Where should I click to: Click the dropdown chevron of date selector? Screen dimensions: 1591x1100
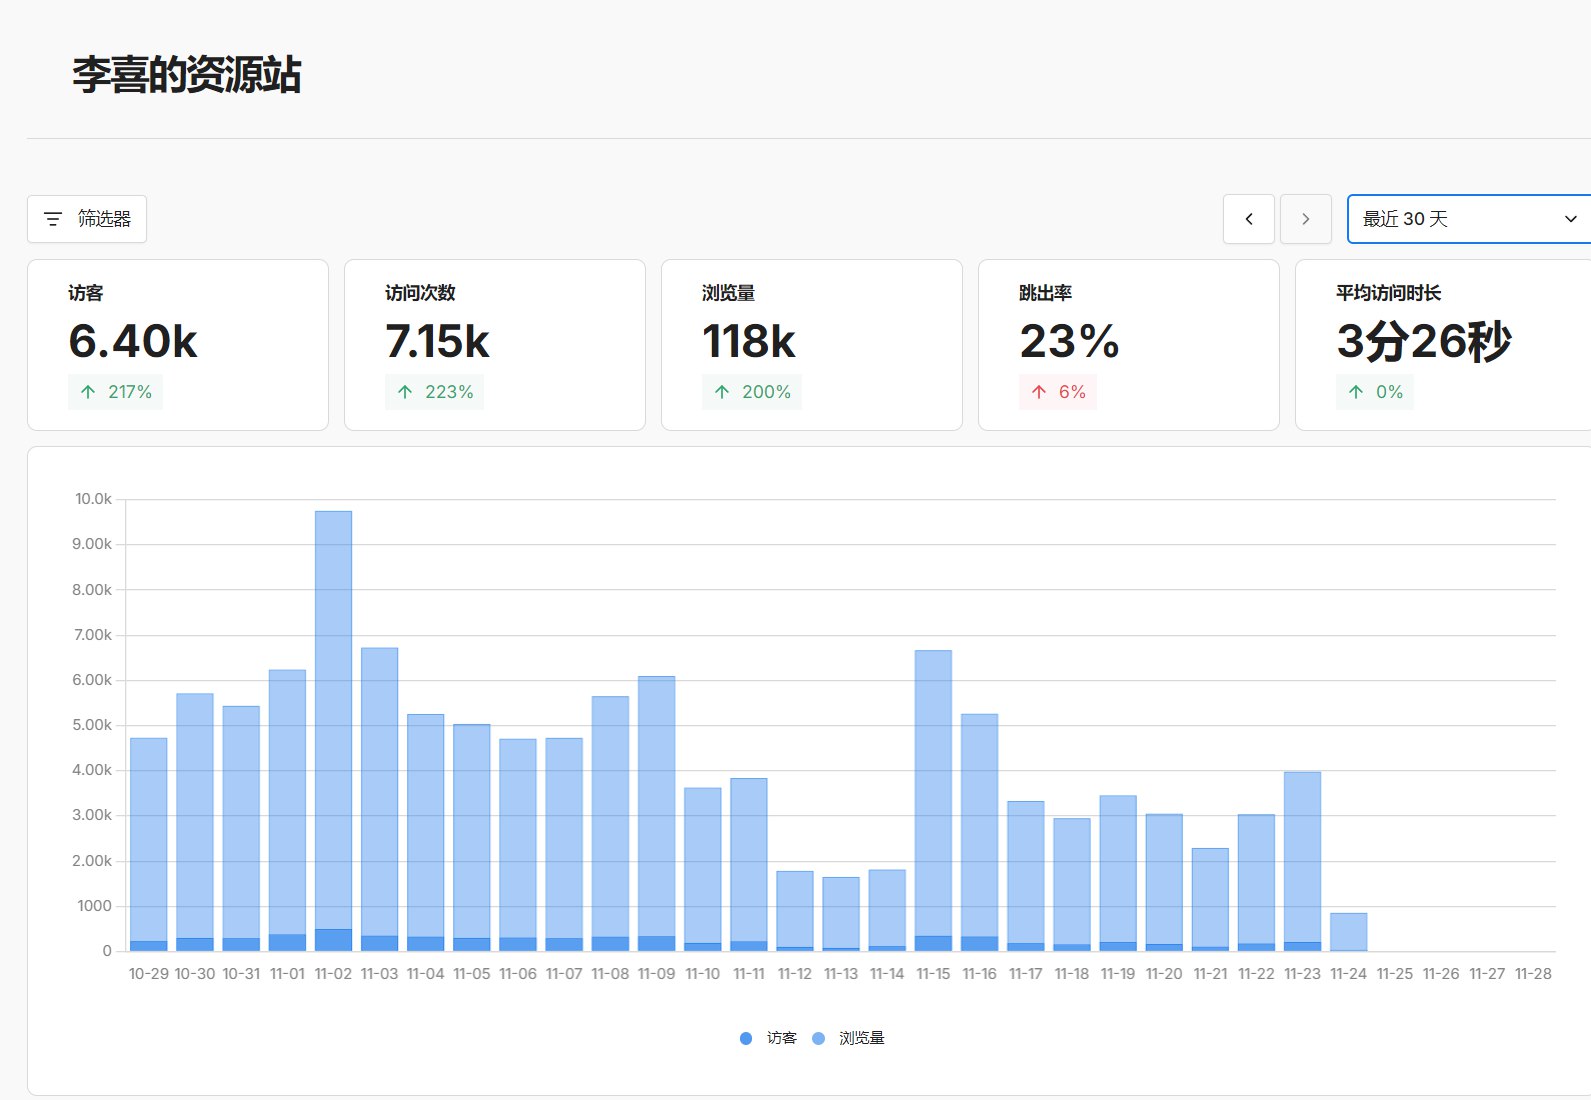coord(1570,219)
